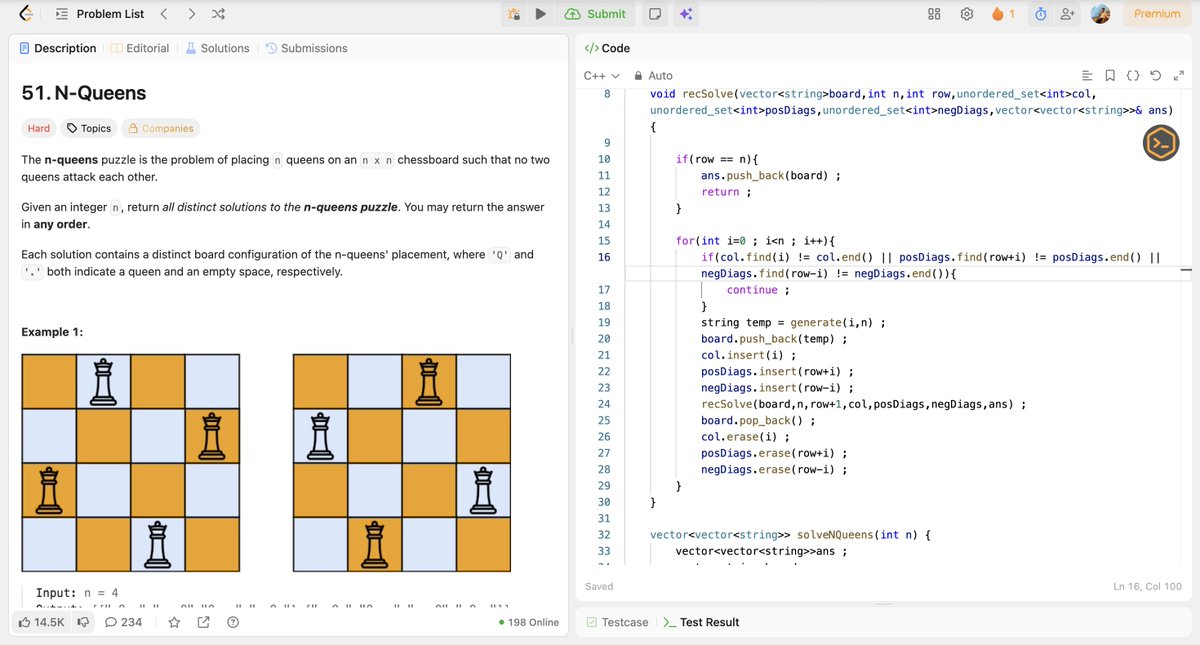Start the timer clock icon
This screenshot has width=1200, height=645.
tap(1040, 14)
